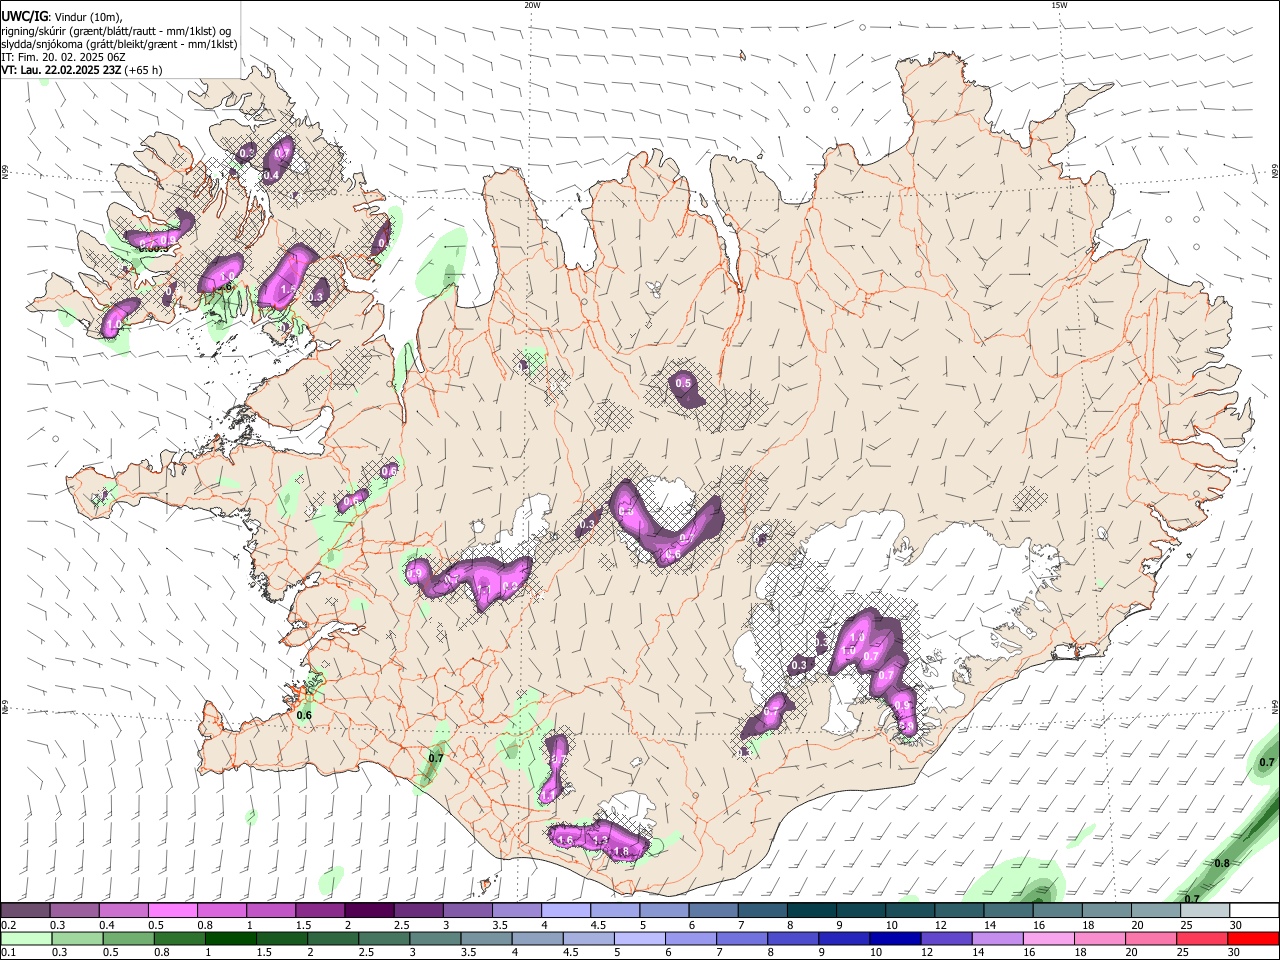The width and height of the screenshot is (1280, 960).
Task: Click the '0.5' value in the isolated north-central snow blob
Action: click(x=684, y=383)
